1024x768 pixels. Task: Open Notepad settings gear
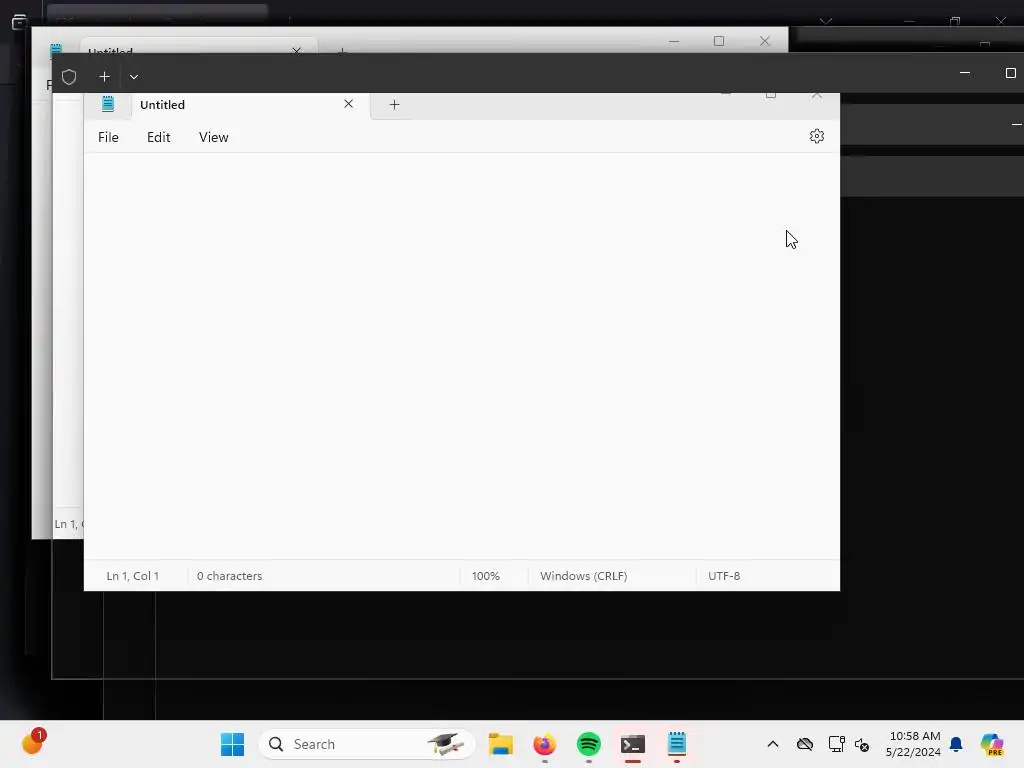(816, 136)
